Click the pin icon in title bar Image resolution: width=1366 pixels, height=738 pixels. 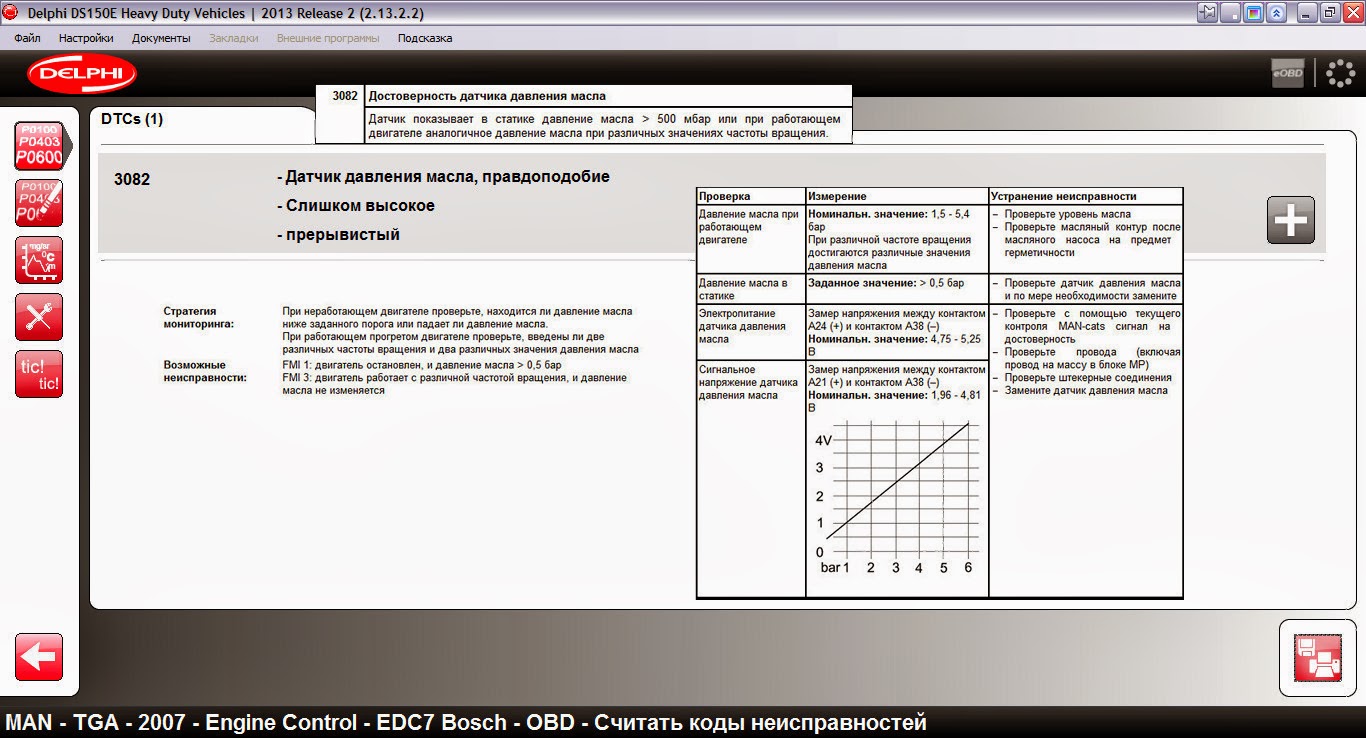coord(1208,13)
